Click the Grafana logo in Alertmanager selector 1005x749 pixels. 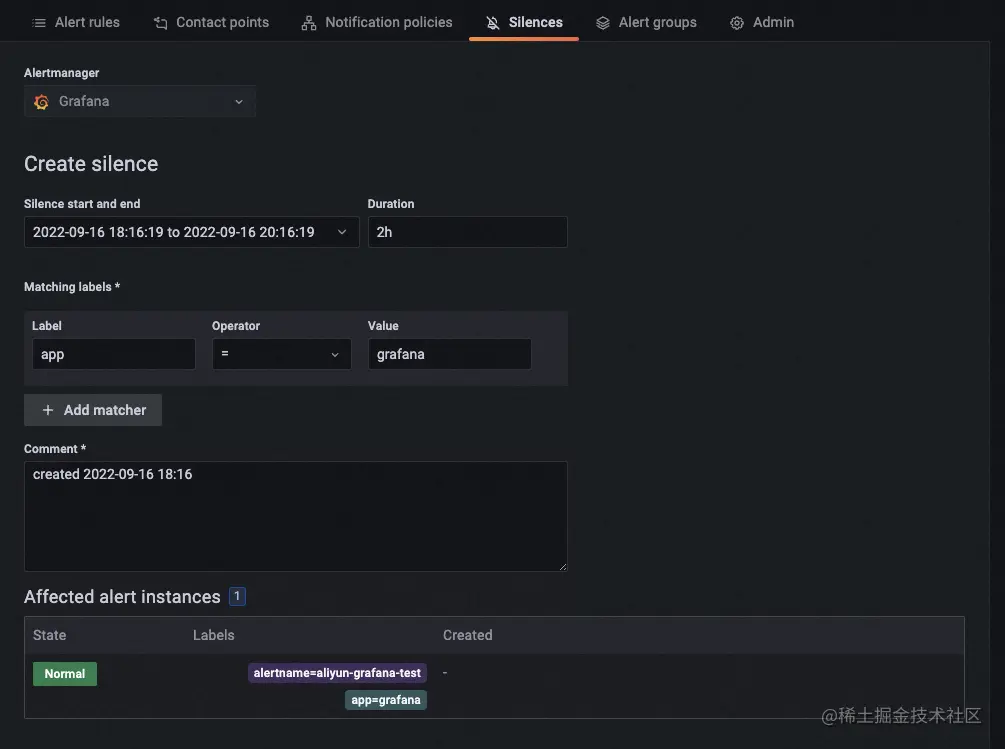pos(42,102)
